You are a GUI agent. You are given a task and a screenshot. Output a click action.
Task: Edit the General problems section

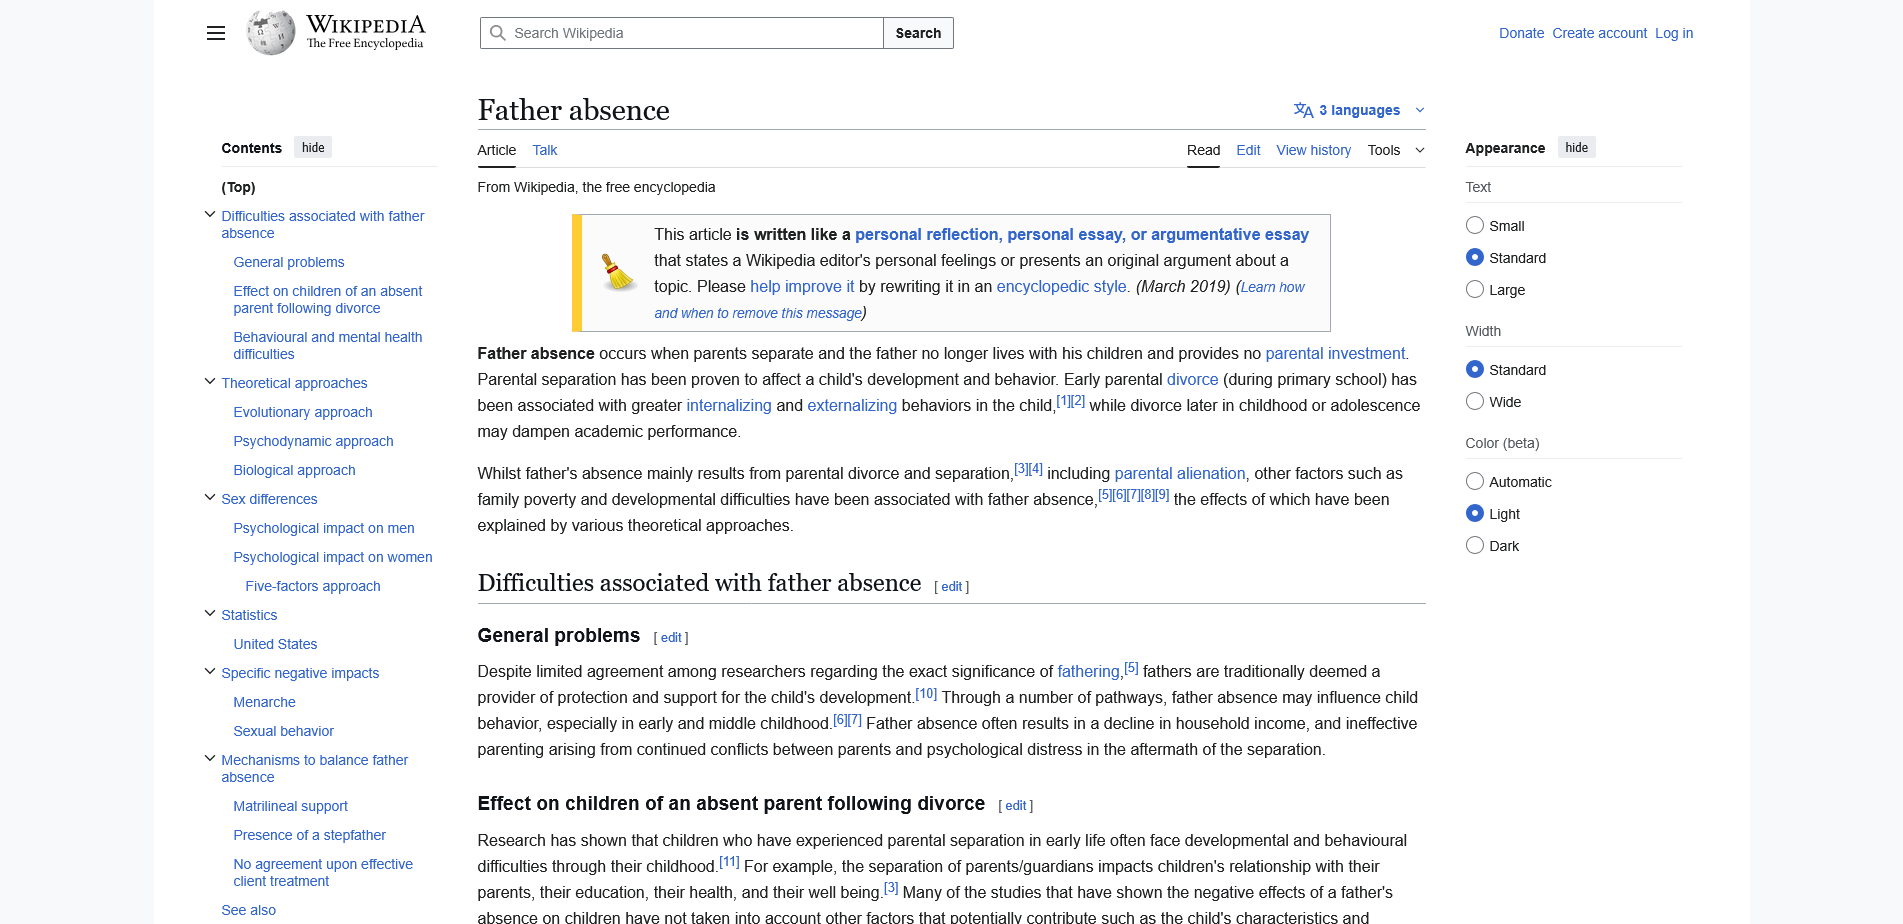click(671, 638)
